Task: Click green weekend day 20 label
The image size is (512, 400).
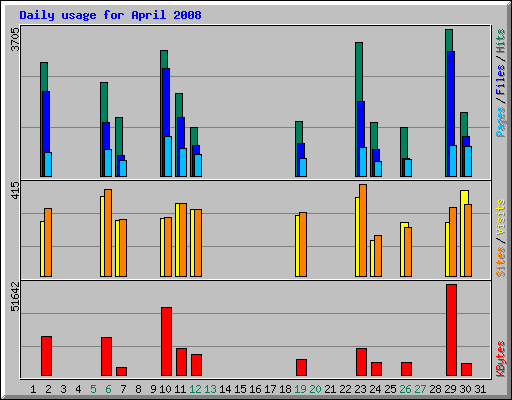Action: [315, 389]
